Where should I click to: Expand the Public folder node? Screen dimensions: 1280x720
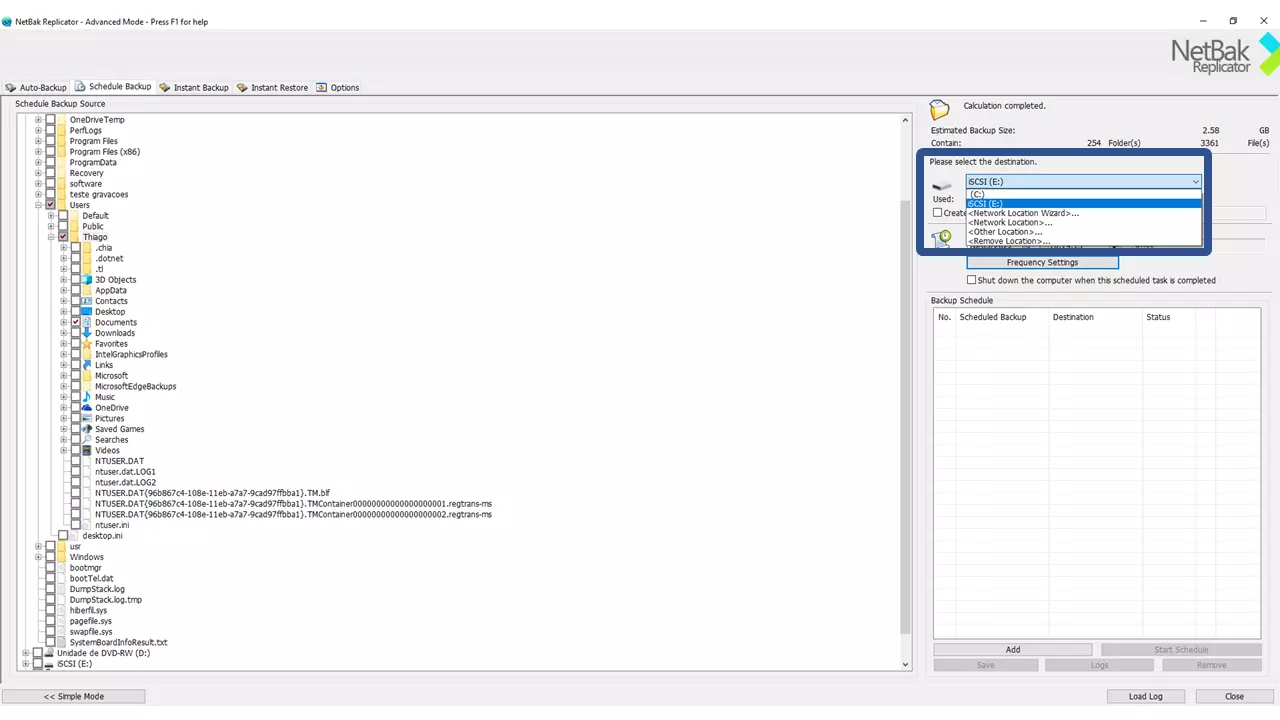[52, 226]
